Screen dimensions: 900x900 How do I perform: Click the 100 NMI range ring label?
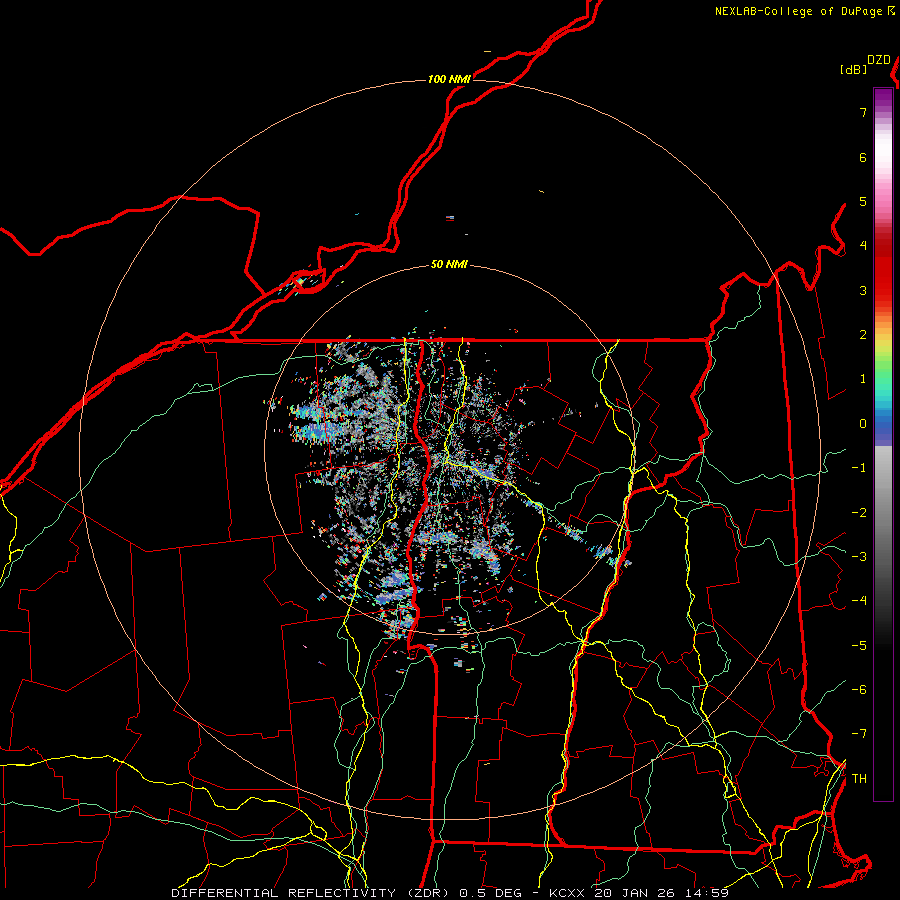click(449, 79)
